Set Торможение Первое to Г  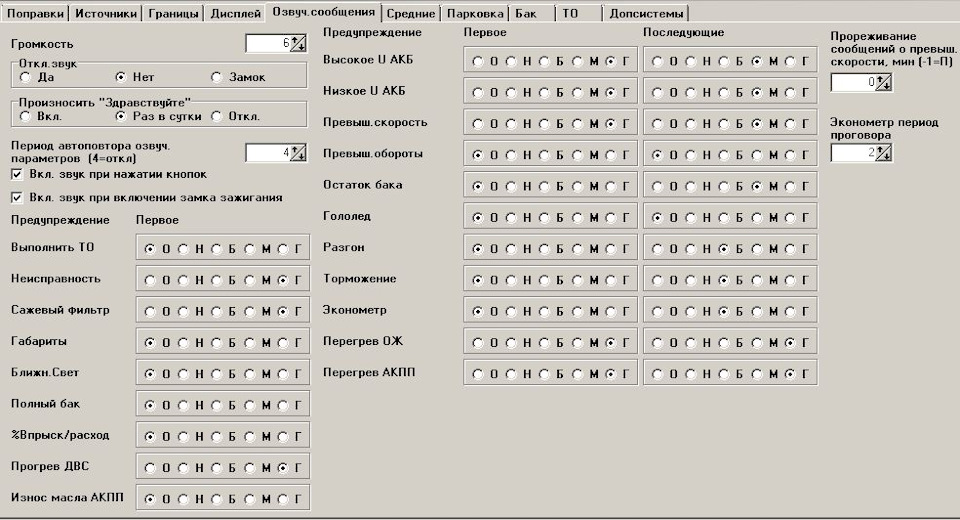(x=618, y=280)
